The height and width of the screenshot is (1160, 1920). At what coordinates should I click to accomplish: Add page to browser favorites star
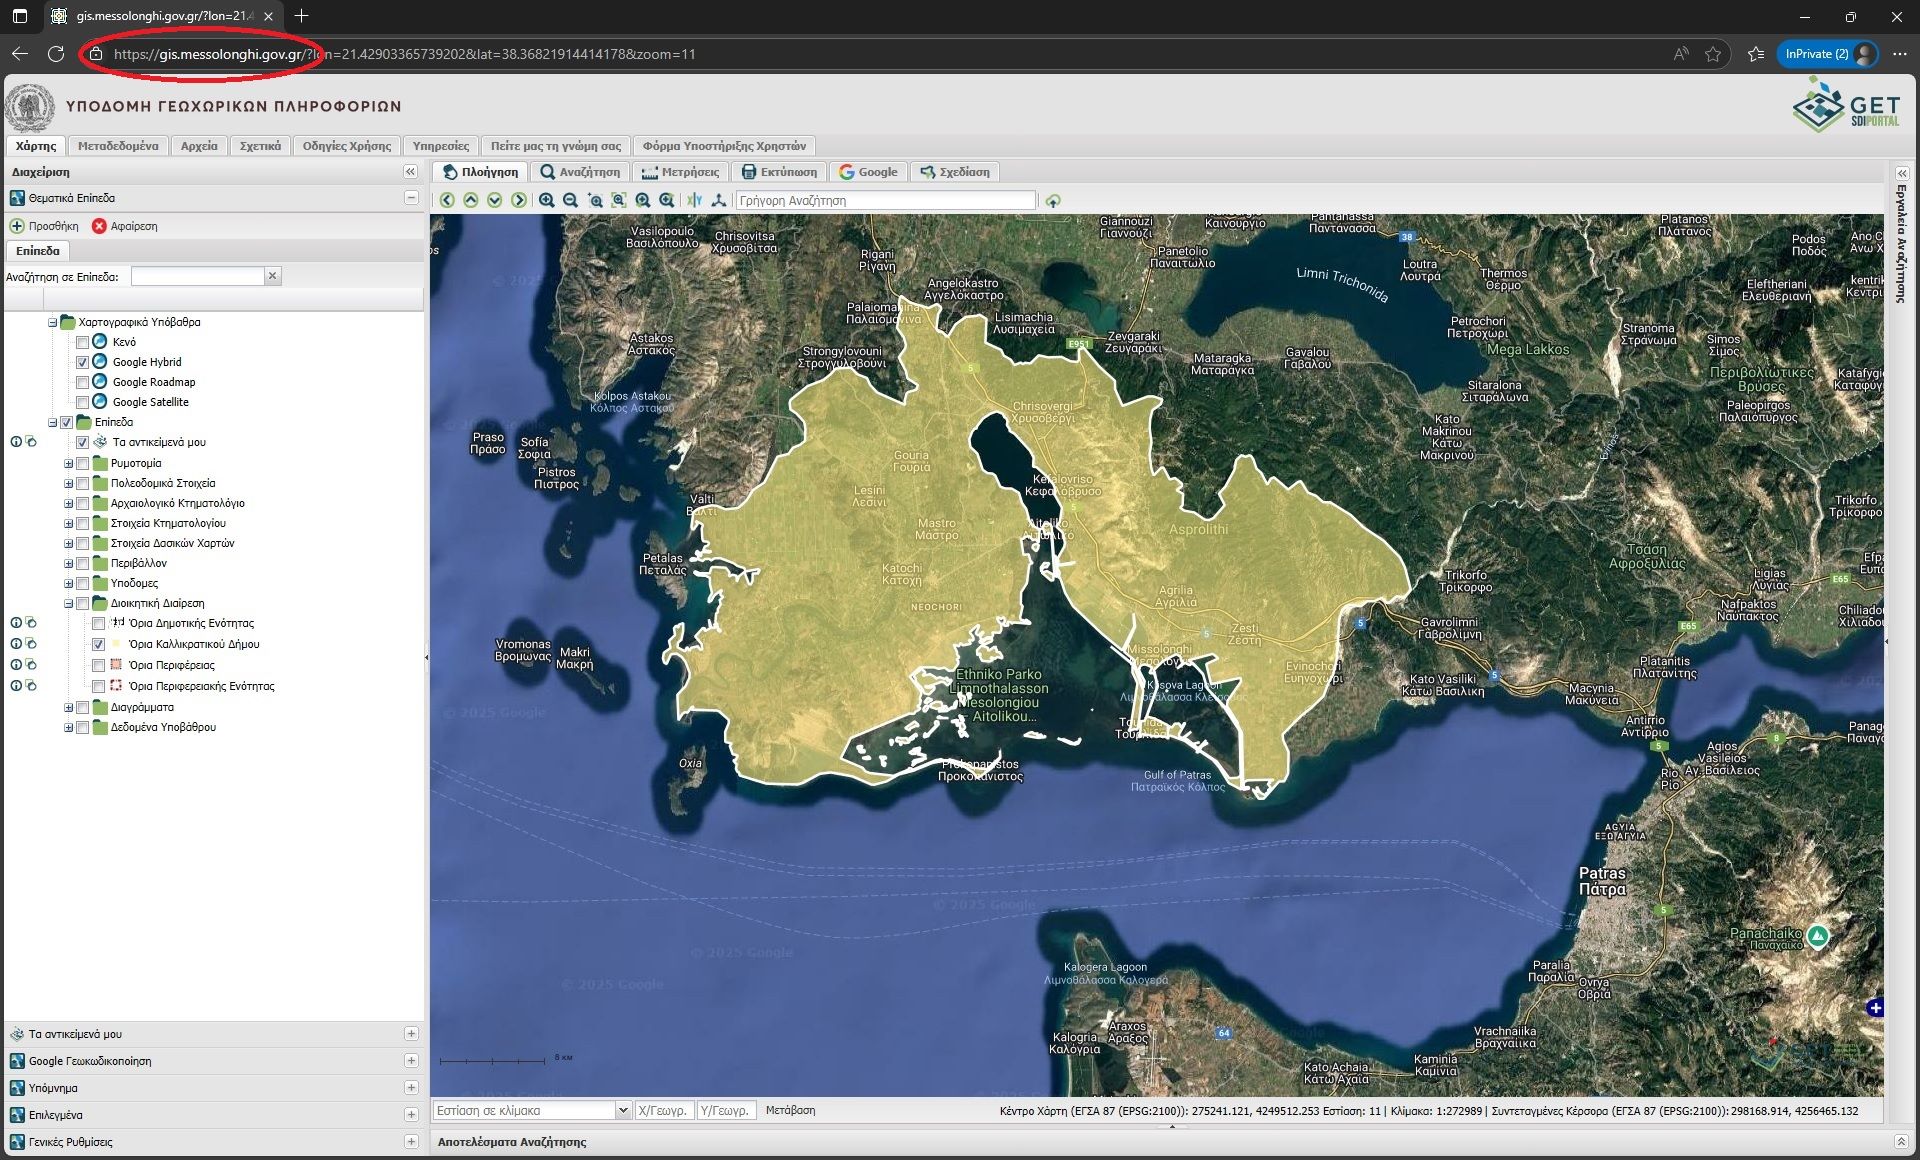pos(1713,54)
